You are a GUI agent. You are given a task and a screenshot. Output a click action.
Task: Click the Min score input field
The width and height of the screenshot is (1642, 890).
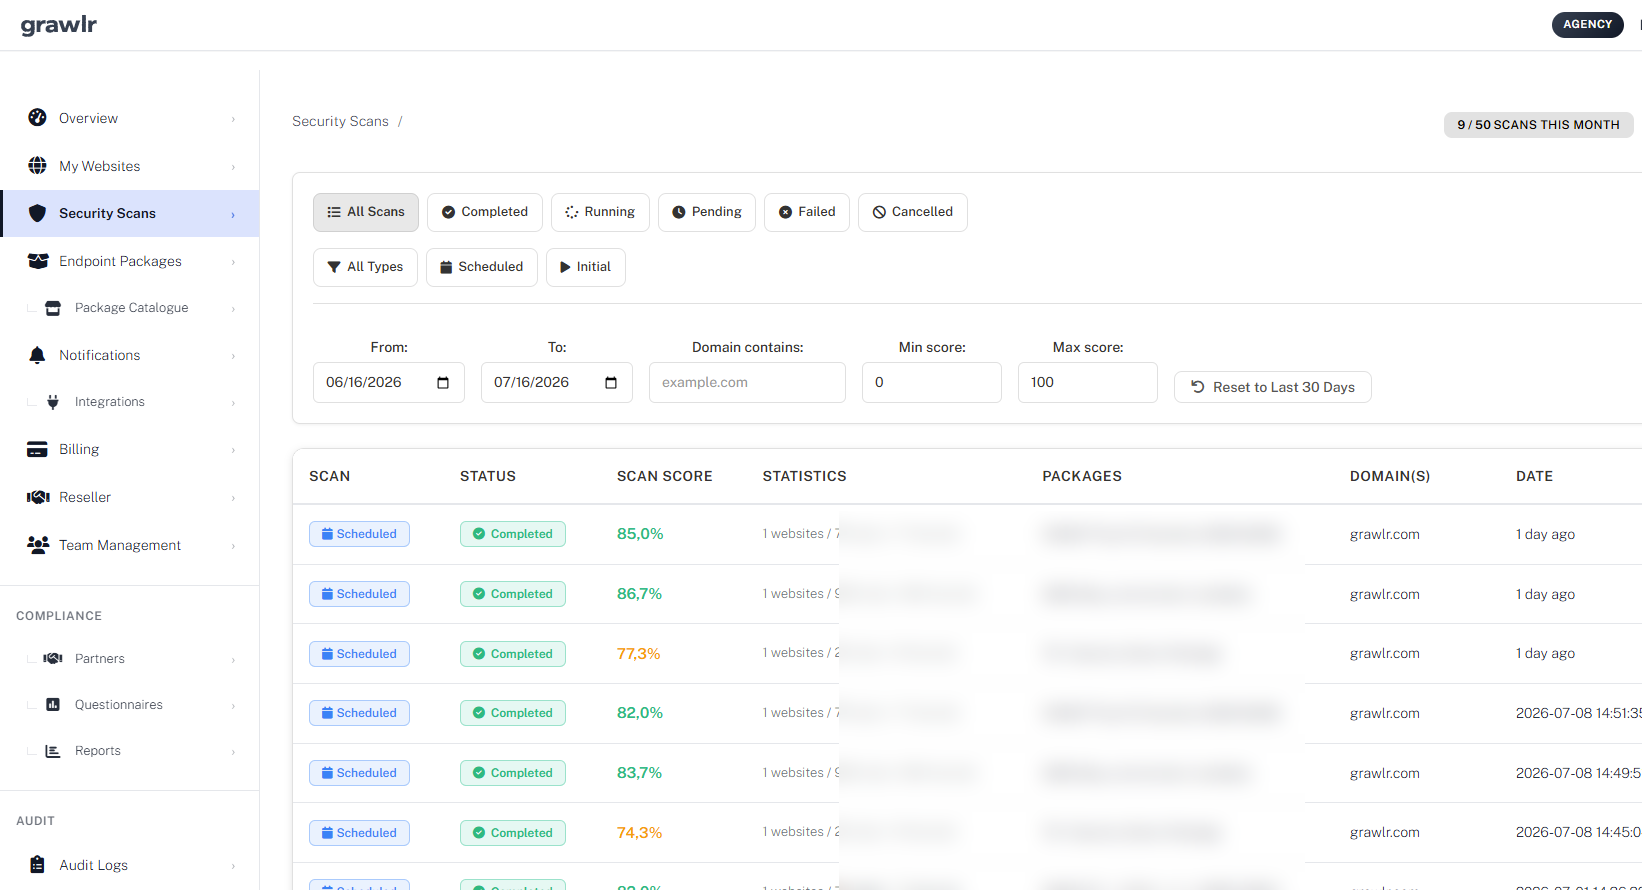pyautogui.click(x=932, y=383)
